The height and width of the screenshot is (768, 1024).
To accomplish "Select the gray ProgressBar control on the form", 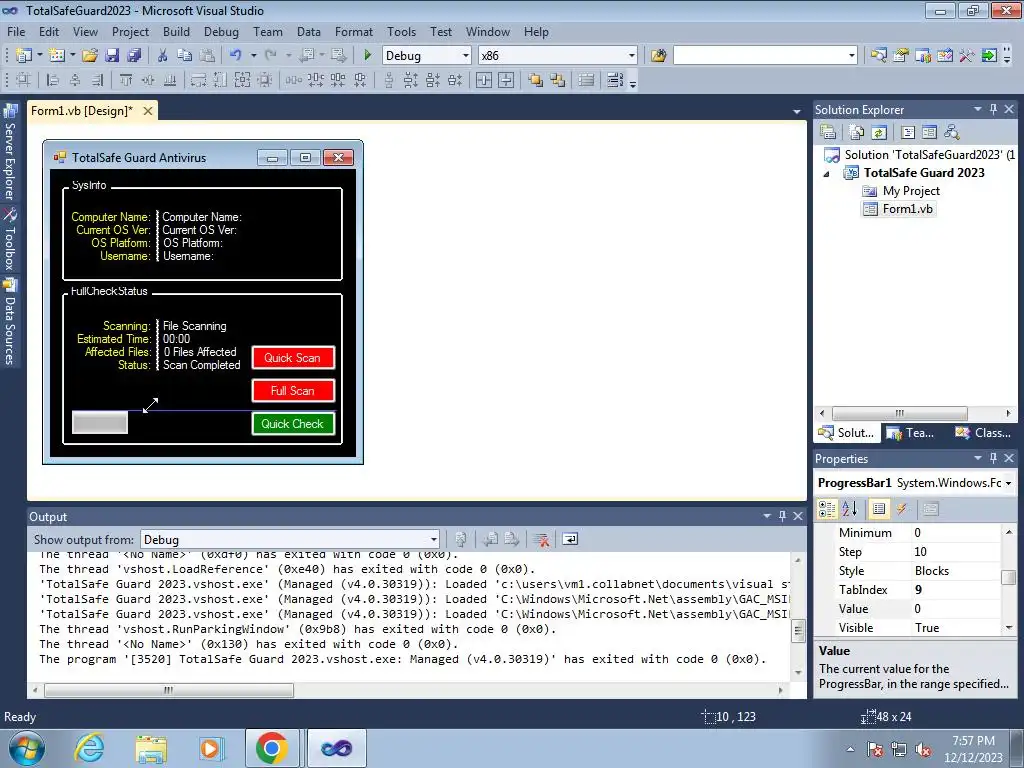I will pos(100,423).
